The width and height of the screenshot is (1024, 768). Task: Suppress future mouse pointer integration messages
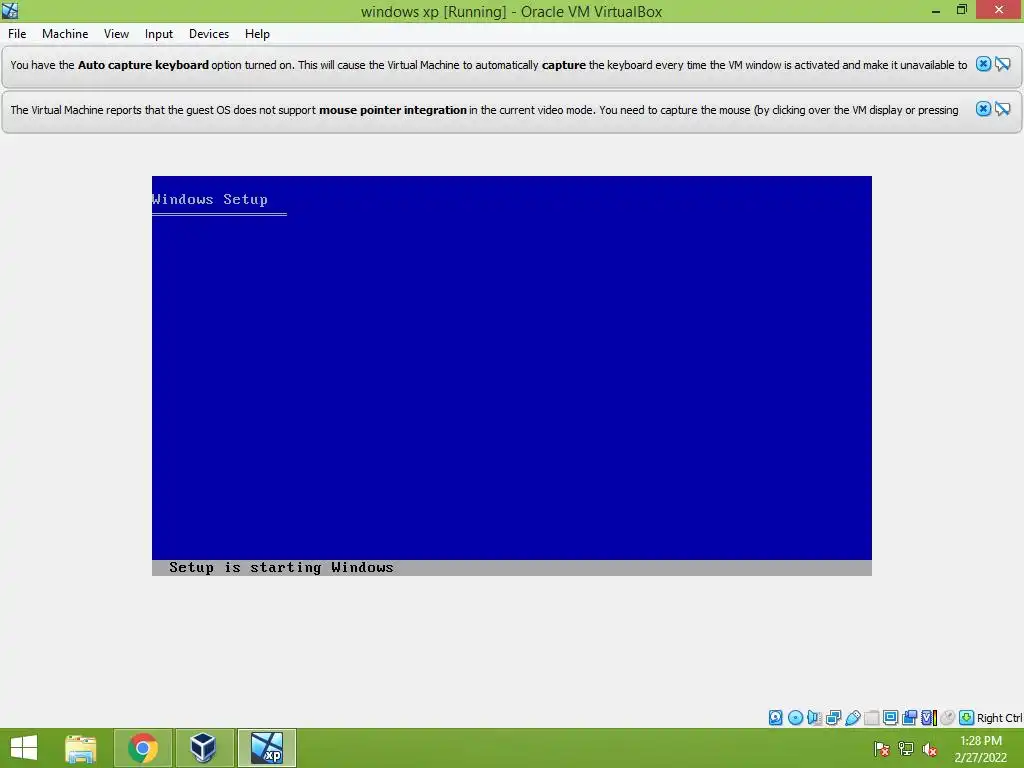1003,109
